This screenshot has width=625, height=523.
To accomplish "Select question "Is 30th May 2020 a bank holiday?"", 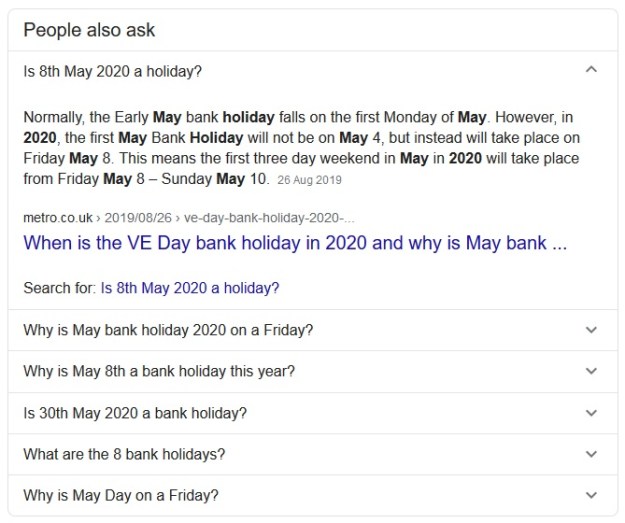I will pos(134,413).
